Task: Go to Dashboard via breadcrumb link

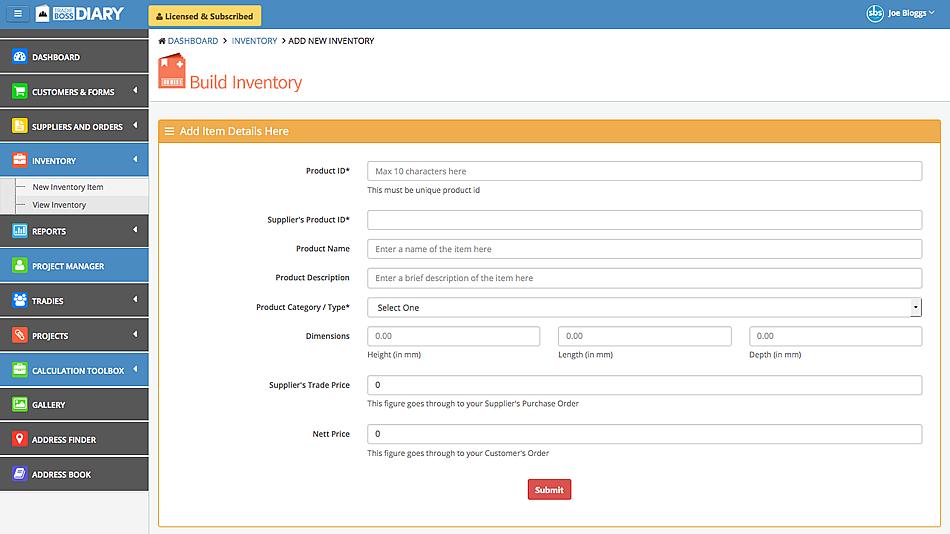Action: pos(191,41)
